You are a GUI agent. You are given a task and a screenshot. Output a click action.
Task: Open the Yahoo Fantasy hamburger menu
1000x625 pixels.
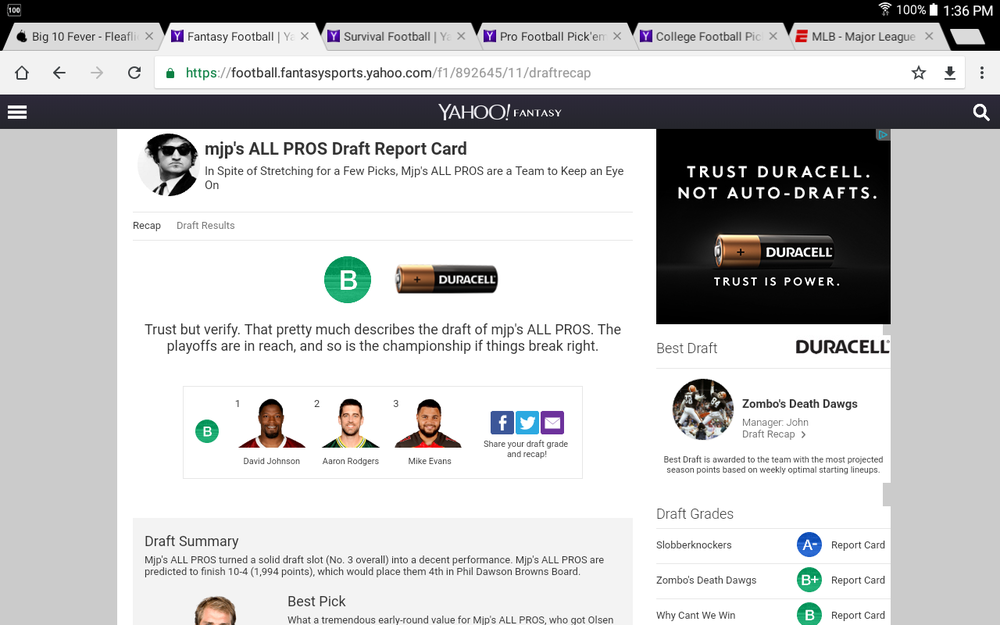(x=17, y=112)
